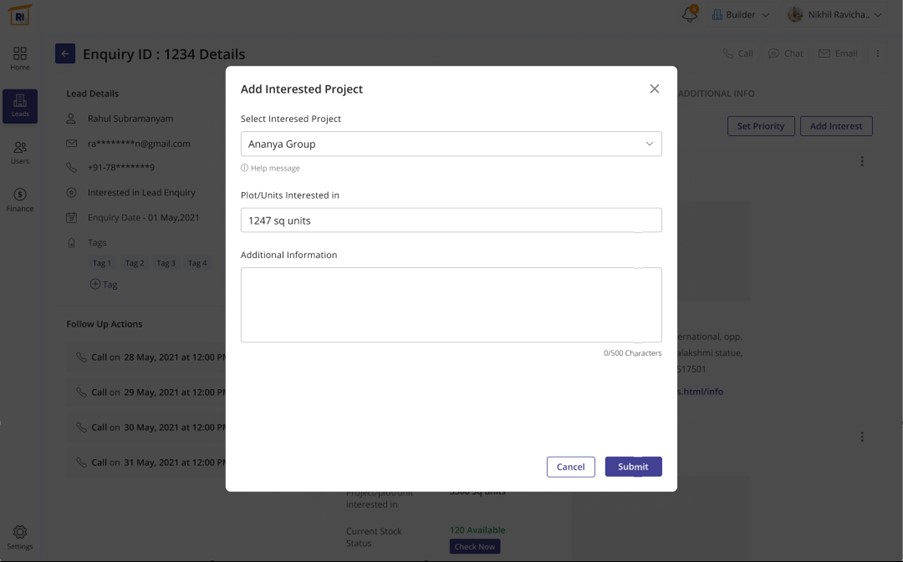Switch to the Additional Info tab
The width and height of the screenshot is (903, 562).
[x=716, y=93]
